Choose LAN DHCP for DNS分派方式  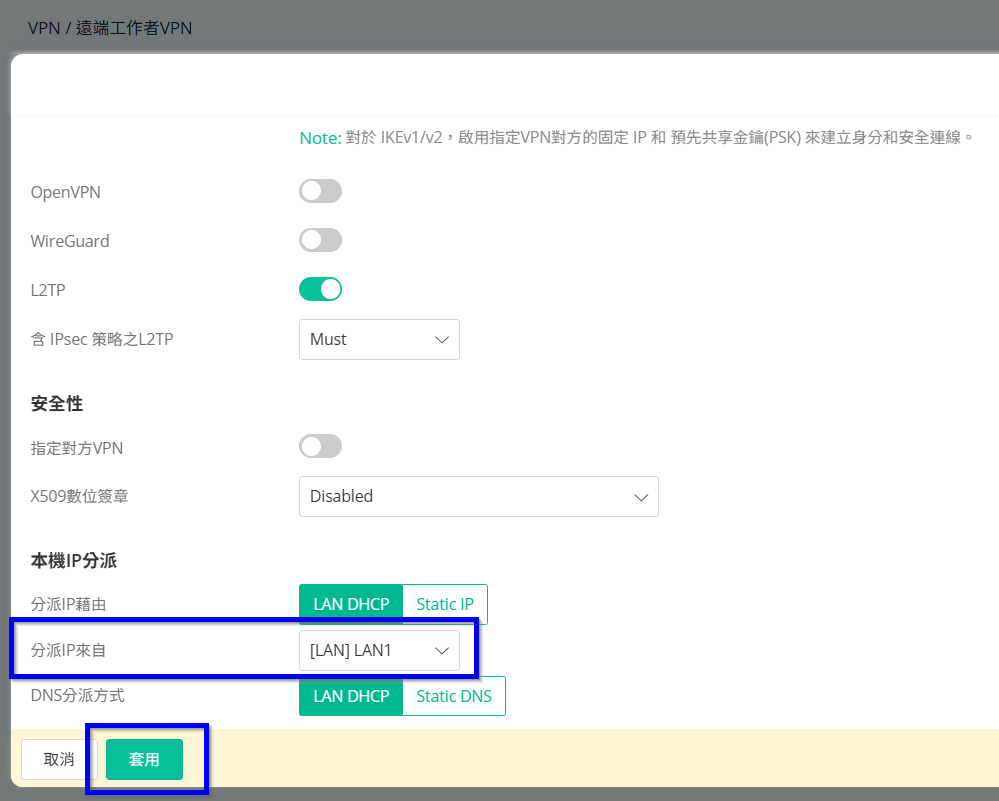(351, 697)
